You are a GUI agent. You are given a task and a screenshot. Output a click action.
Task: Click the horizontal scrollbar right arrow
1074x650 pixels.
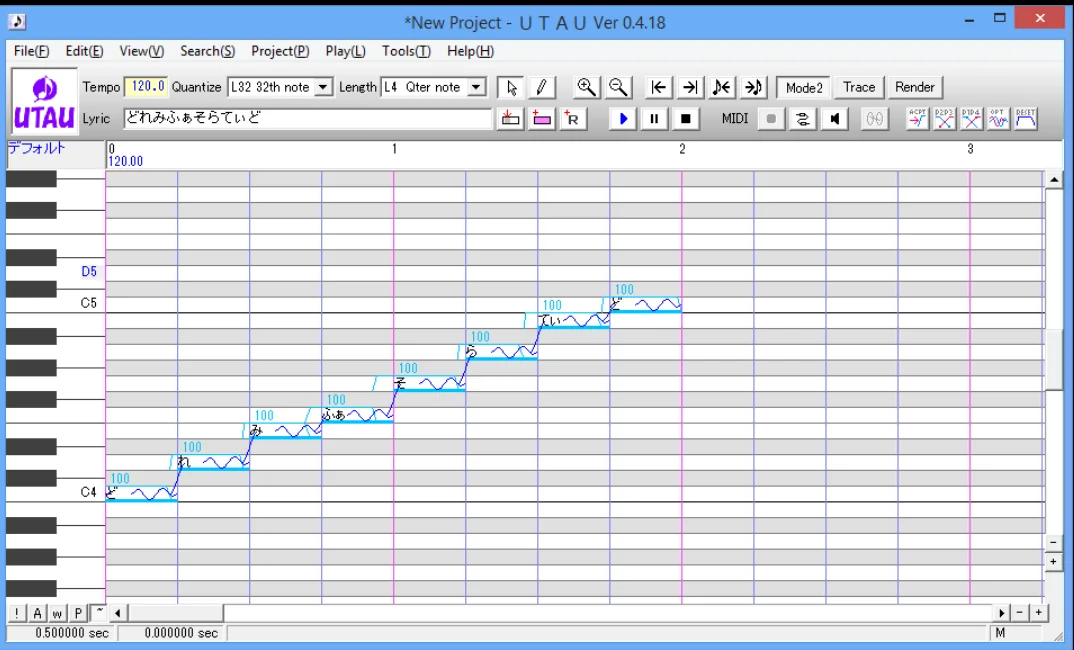click(x=1002, y=613)
